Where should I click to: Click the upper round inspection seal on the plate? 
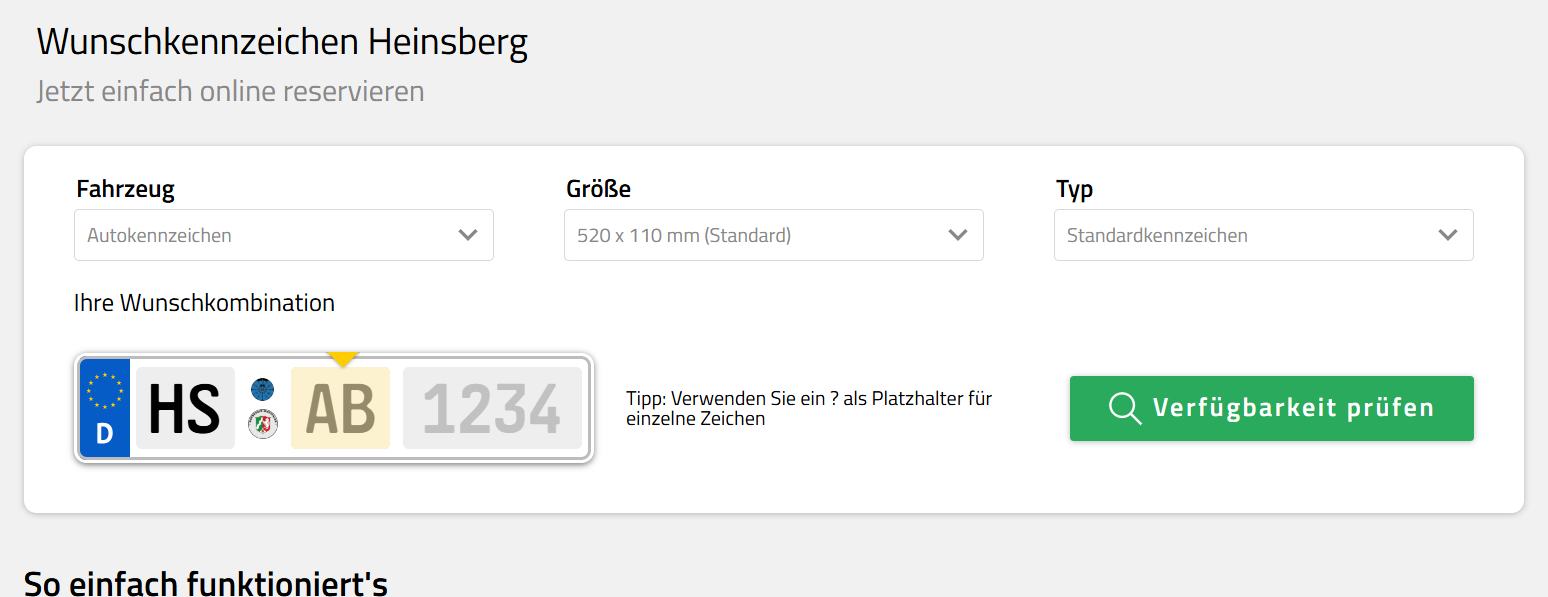tap(262, 389)
